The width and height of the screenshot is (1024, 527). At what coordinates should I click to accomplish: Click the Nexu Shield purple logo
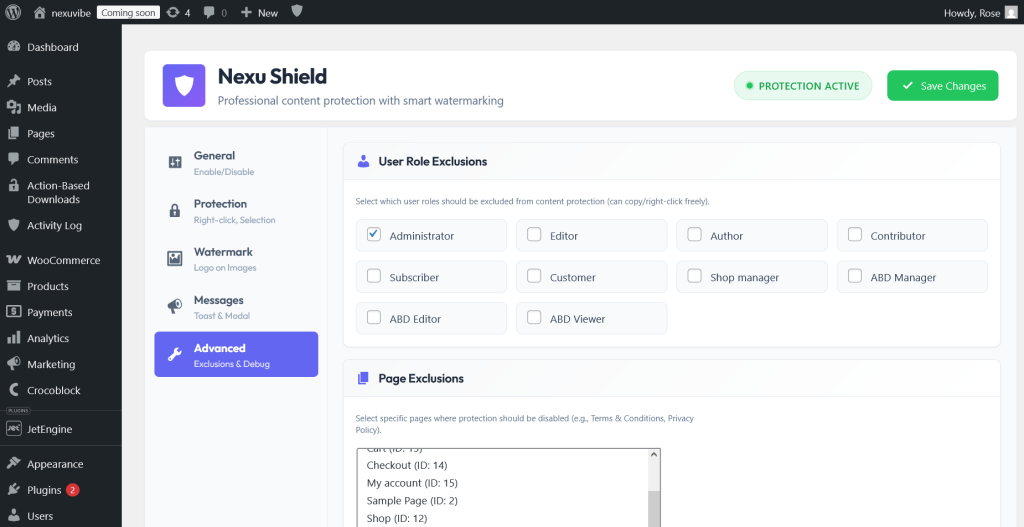coord(184,86)
